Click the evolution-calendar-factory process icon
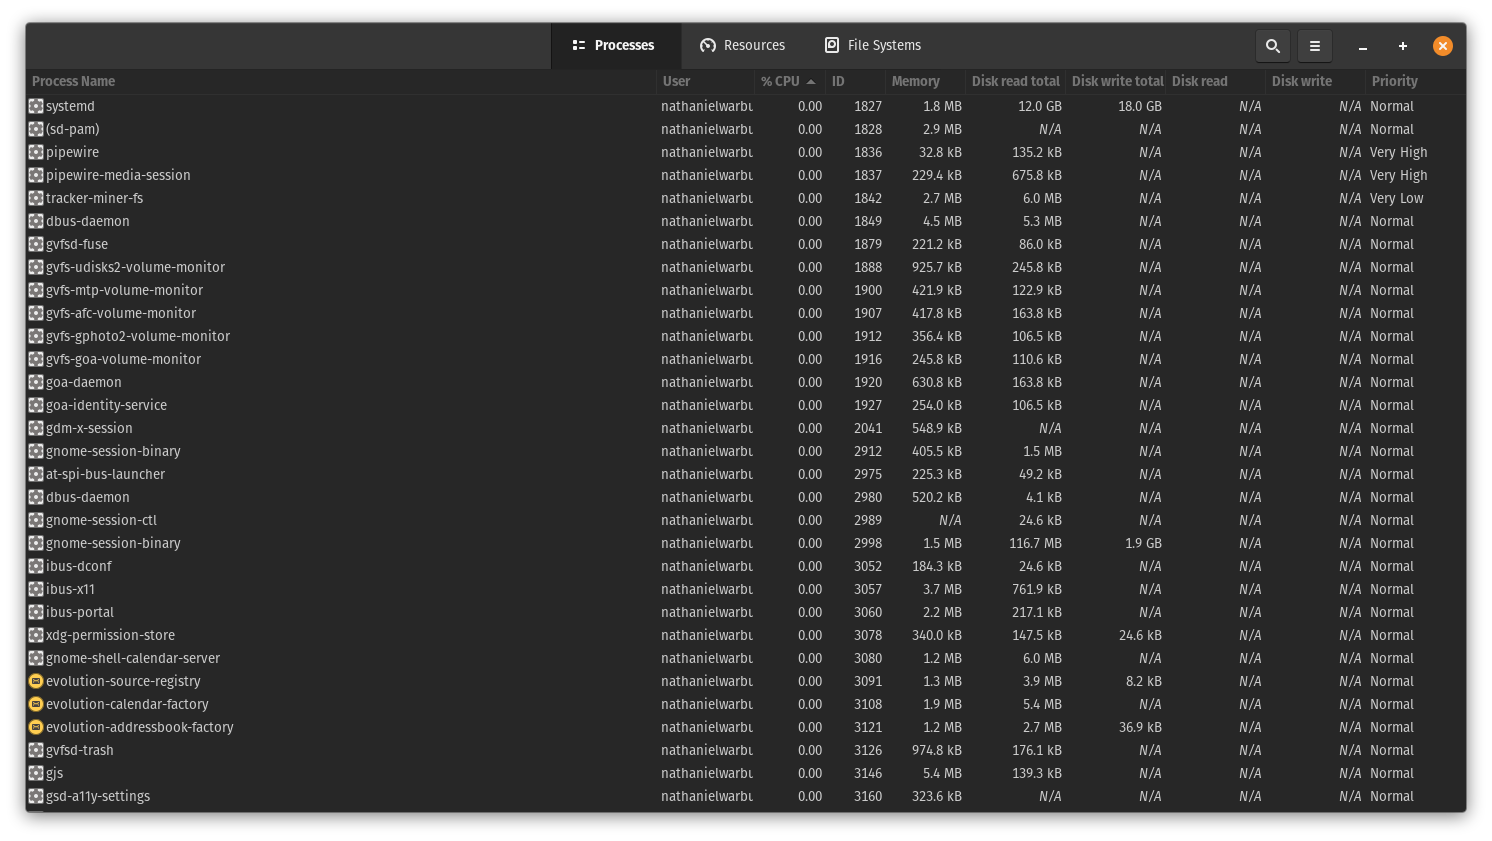The width and height of the screenshot is (1492, 841). pyautogui.click(x=36, y=704)
